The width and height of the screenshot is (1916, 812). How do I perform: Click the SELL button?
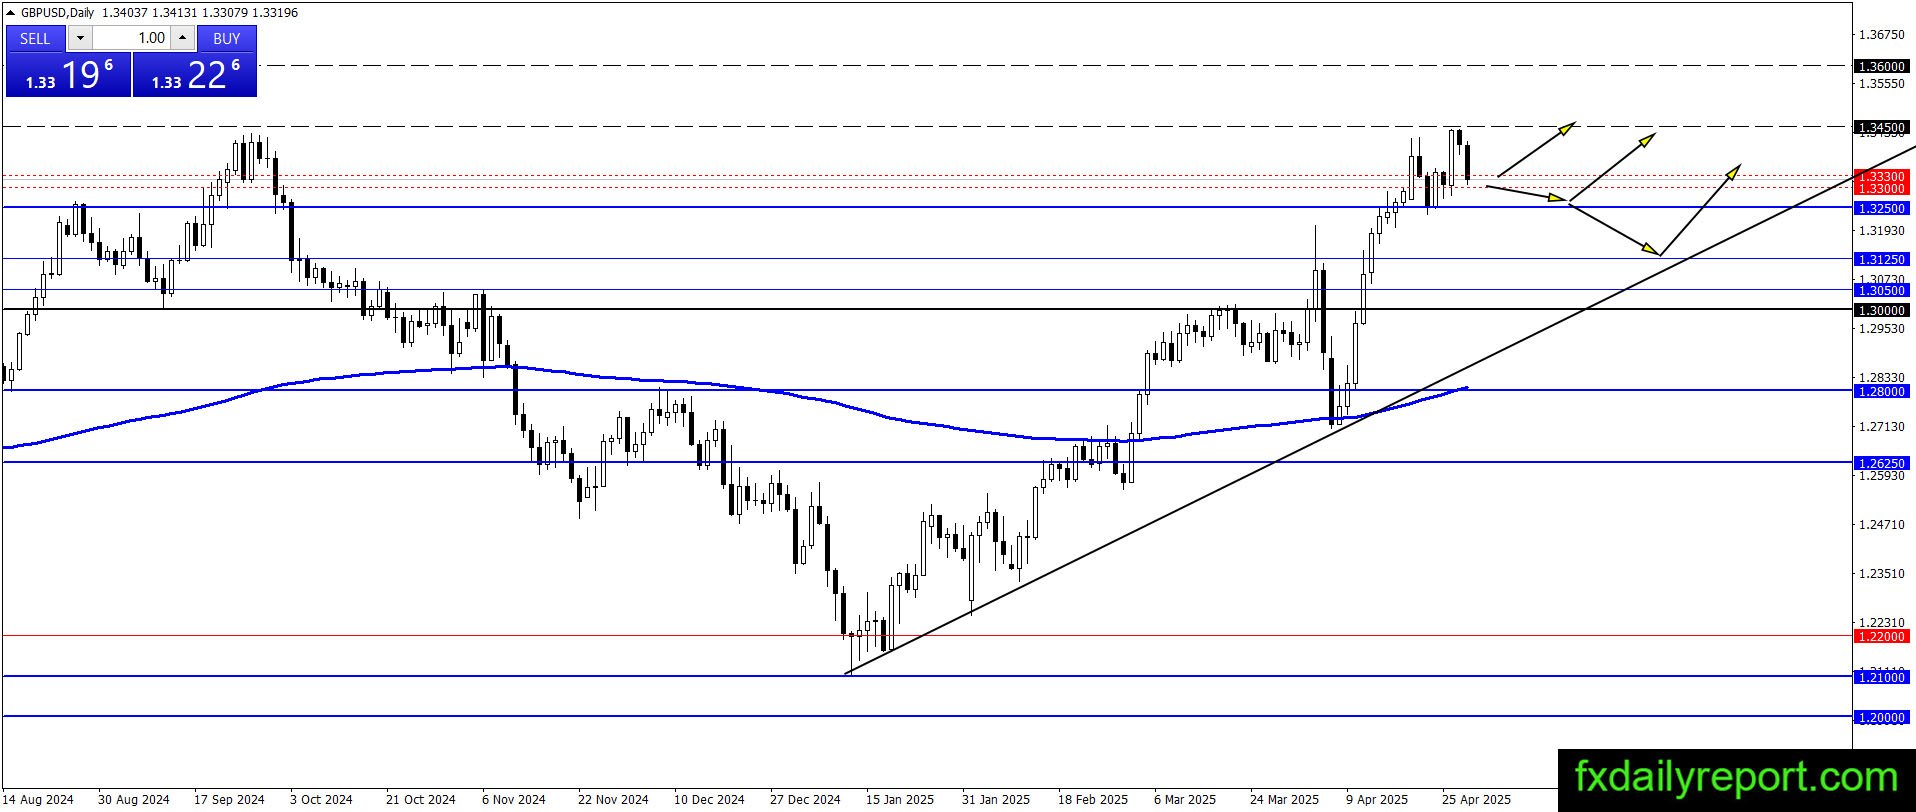tap(35, 38)
